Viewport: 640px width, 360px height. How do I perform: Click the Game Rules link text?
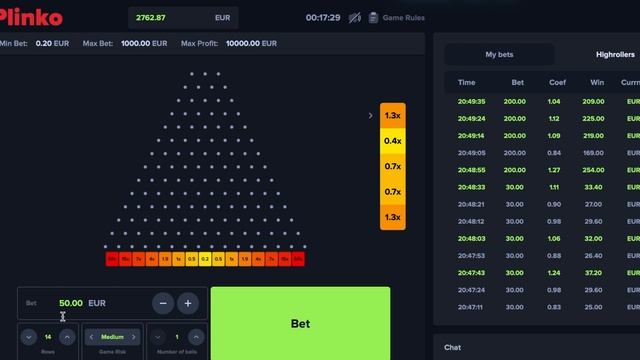click(x=403, y=18)
